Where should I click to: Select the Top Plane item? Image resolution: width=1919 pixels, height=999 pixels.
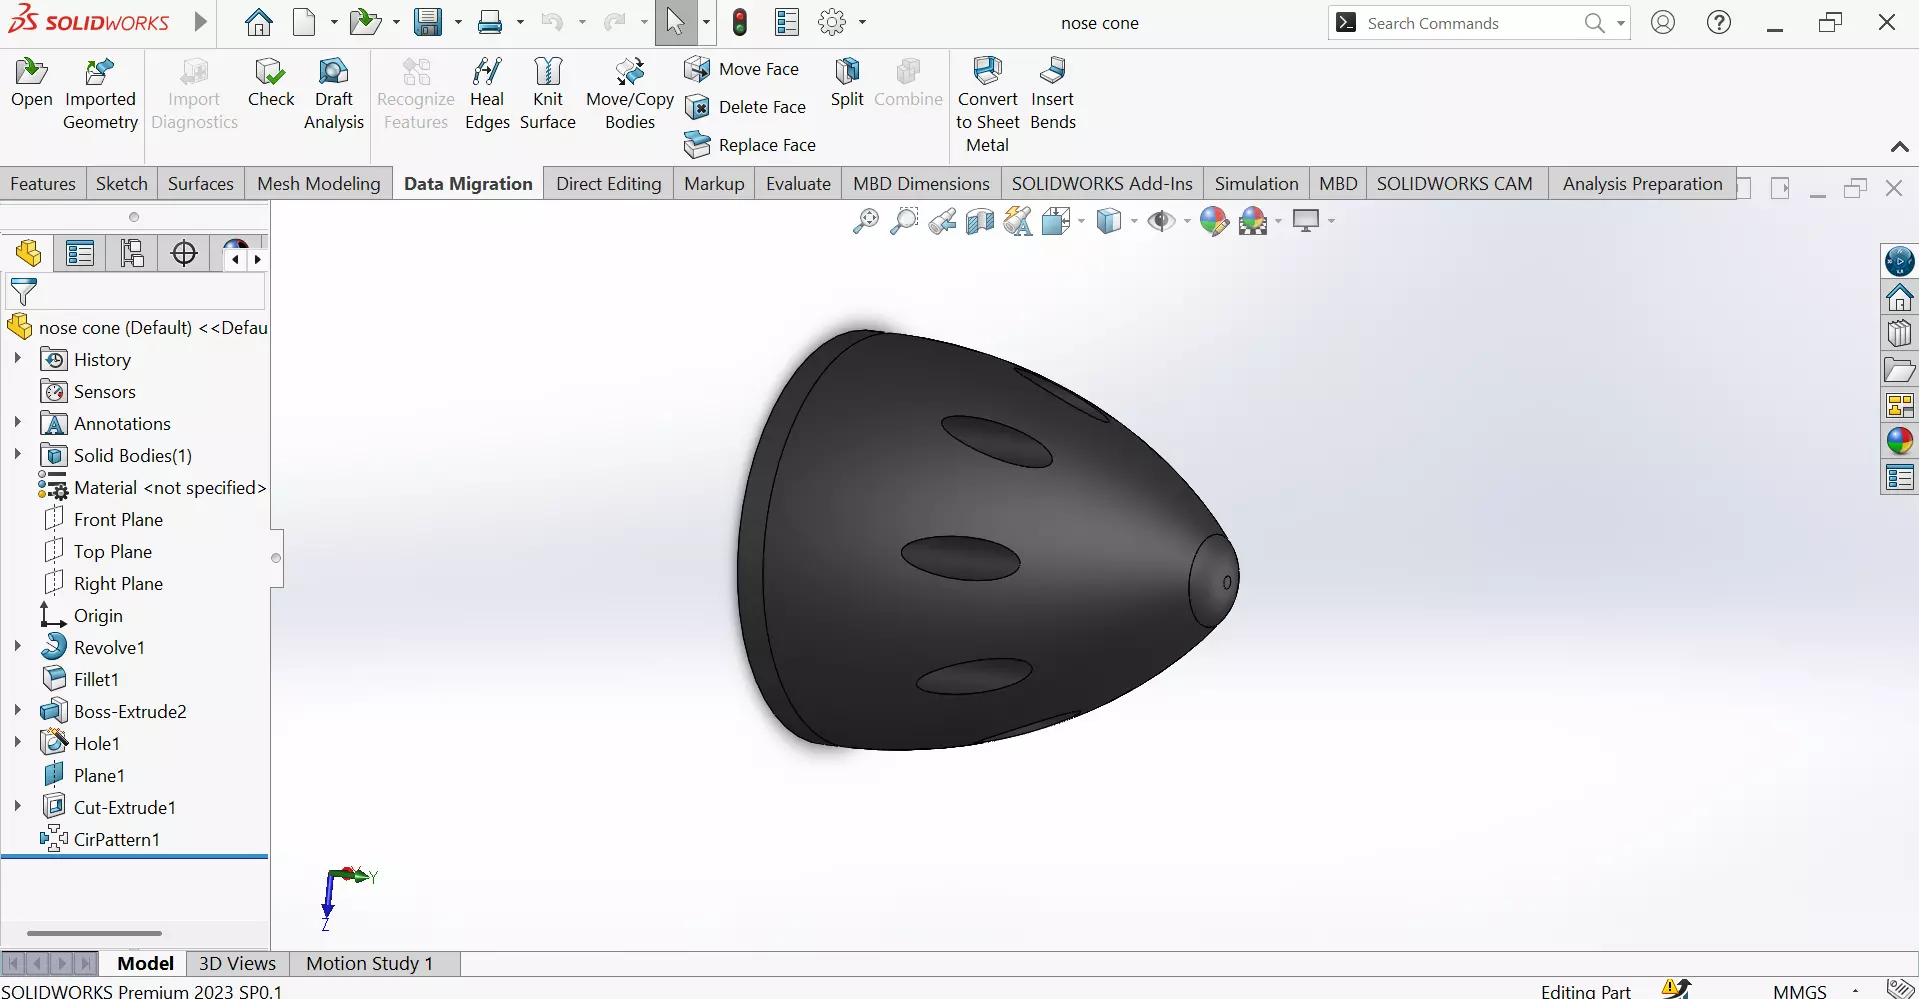tap(113, 551)
